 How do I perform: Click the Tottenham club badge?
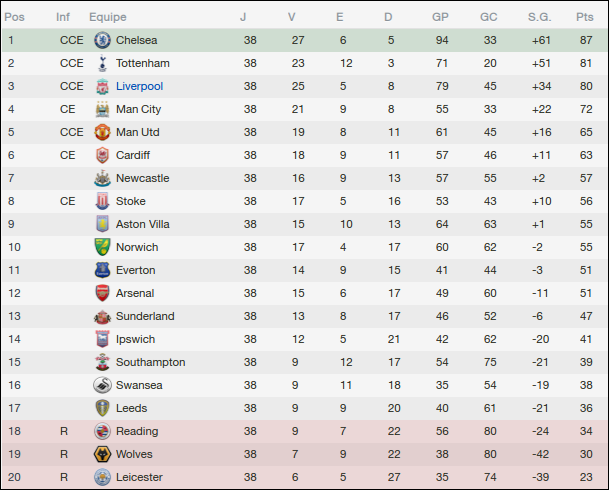(x=101, y=63)
